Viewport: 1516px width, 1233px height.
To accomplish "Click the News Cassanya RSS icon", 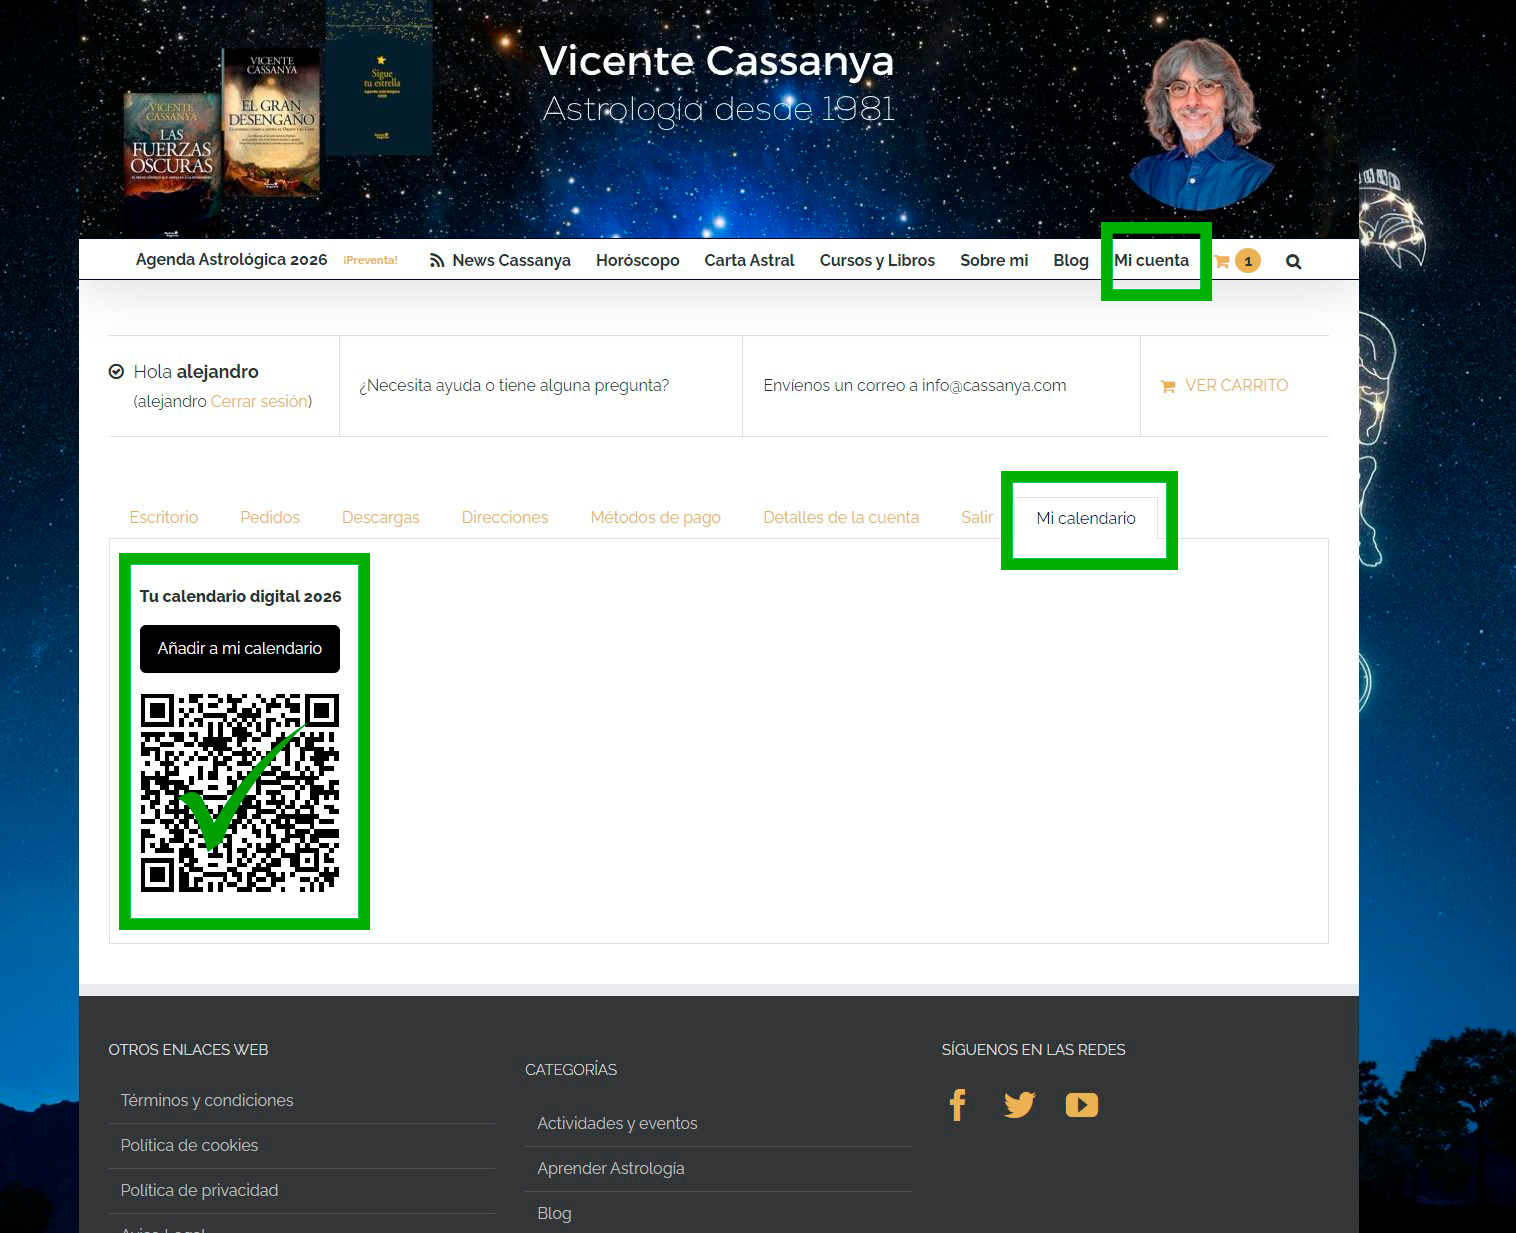I will pos(437,261).
